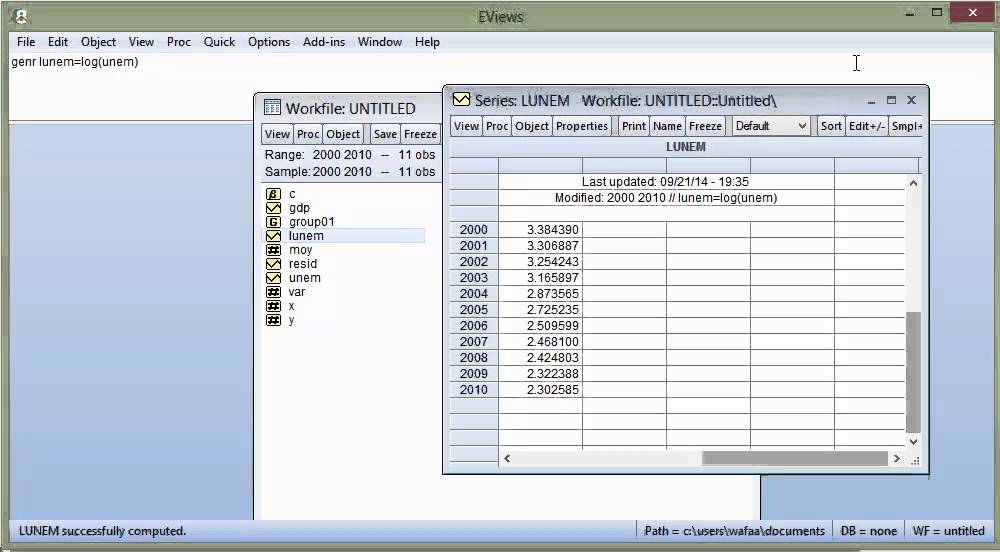Click View button in Series window toolbar

[466, 126]
